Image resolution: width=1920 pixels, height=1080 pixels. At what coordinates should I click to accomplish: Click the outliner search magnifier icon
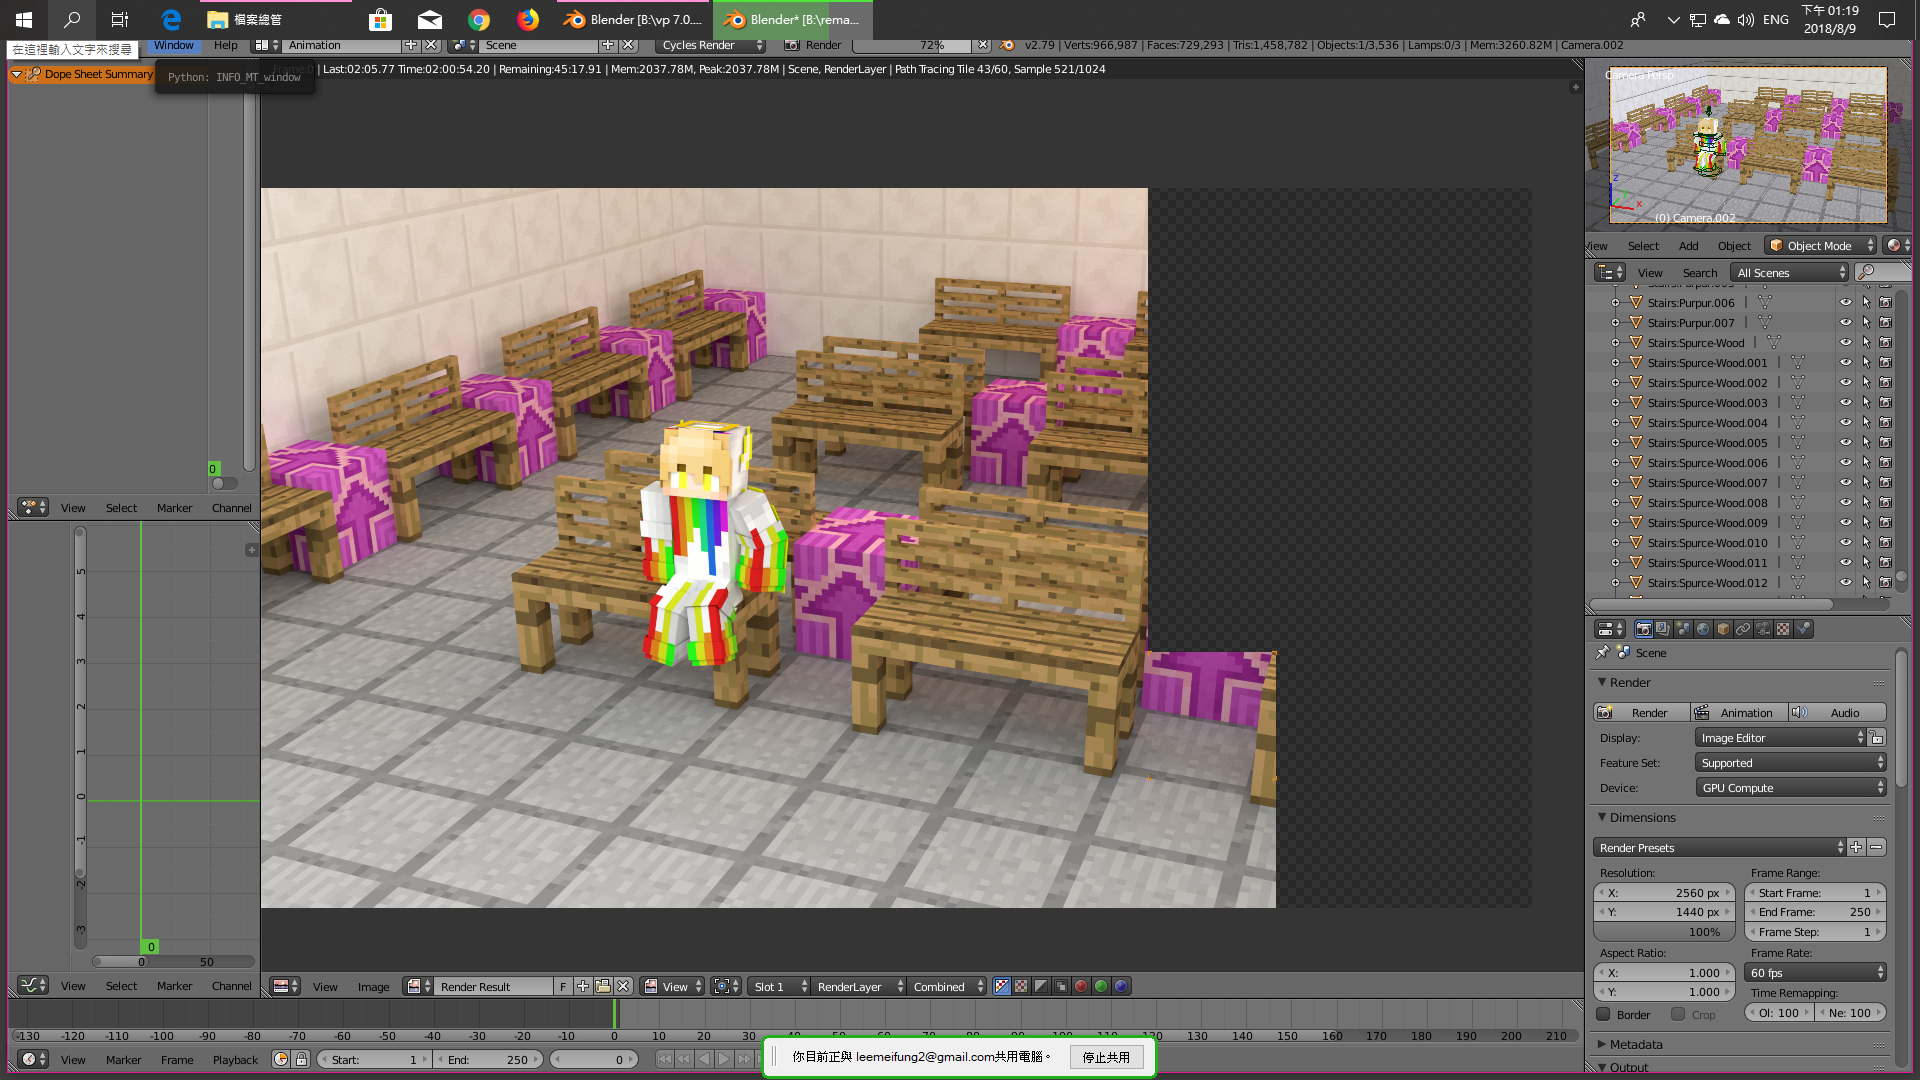[1866, 273]
